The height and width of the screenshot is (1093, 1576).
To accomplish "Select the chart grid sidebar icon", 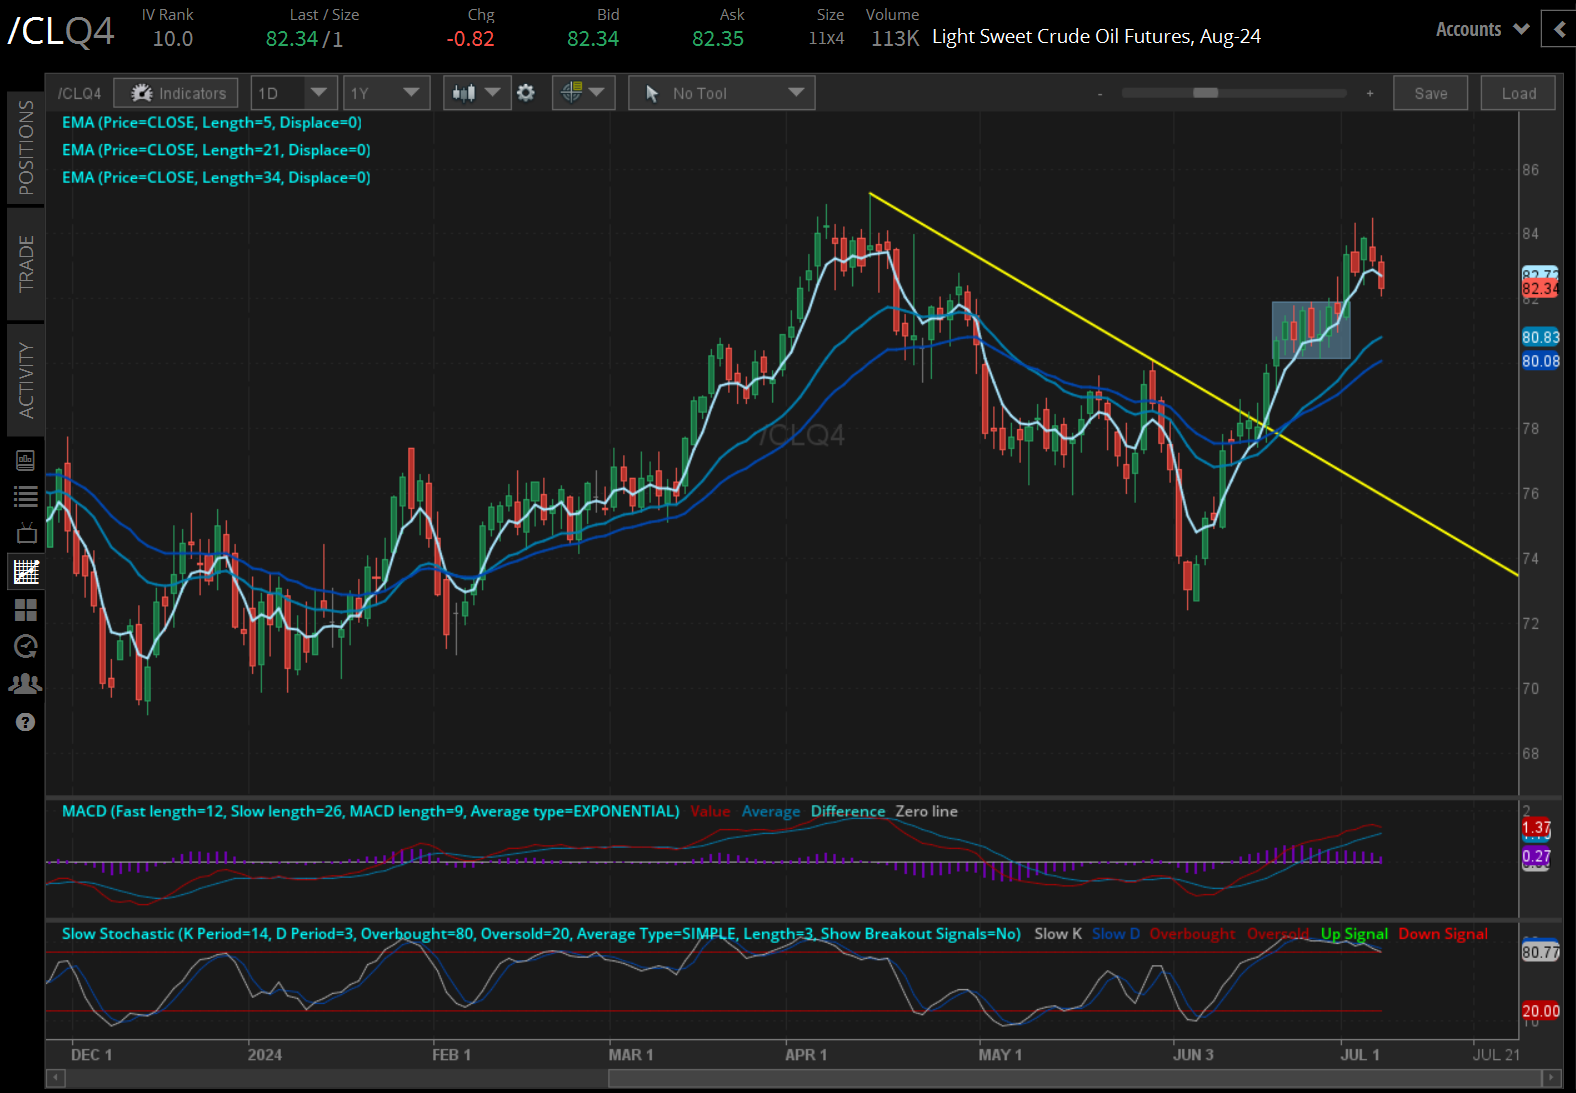I will click(x=26, y=572).
